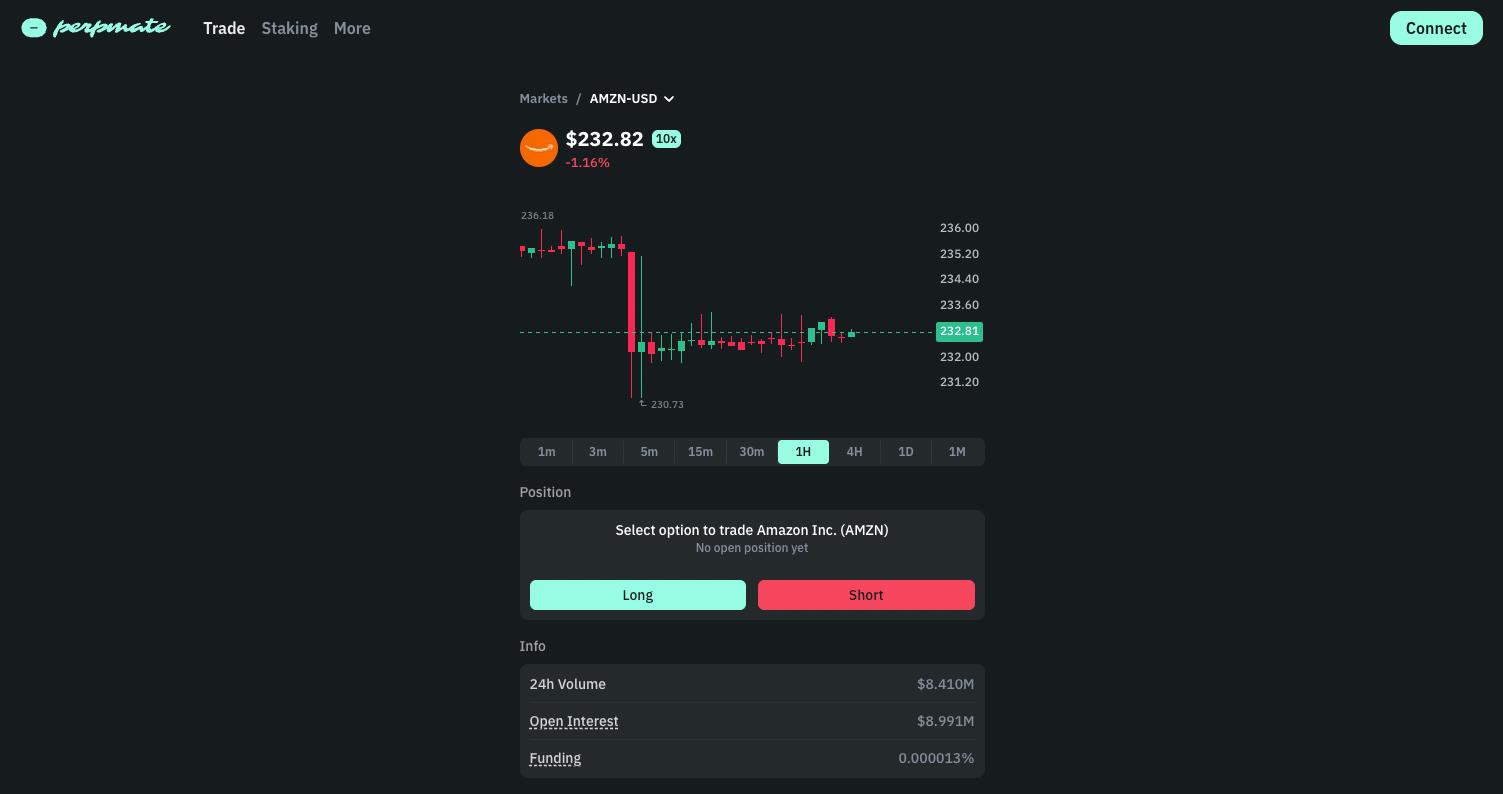Image resolution: width=1503 pixels, height=794 pixels.
Task: Click the 236.18 chart high label
Action: click(537, 215)
